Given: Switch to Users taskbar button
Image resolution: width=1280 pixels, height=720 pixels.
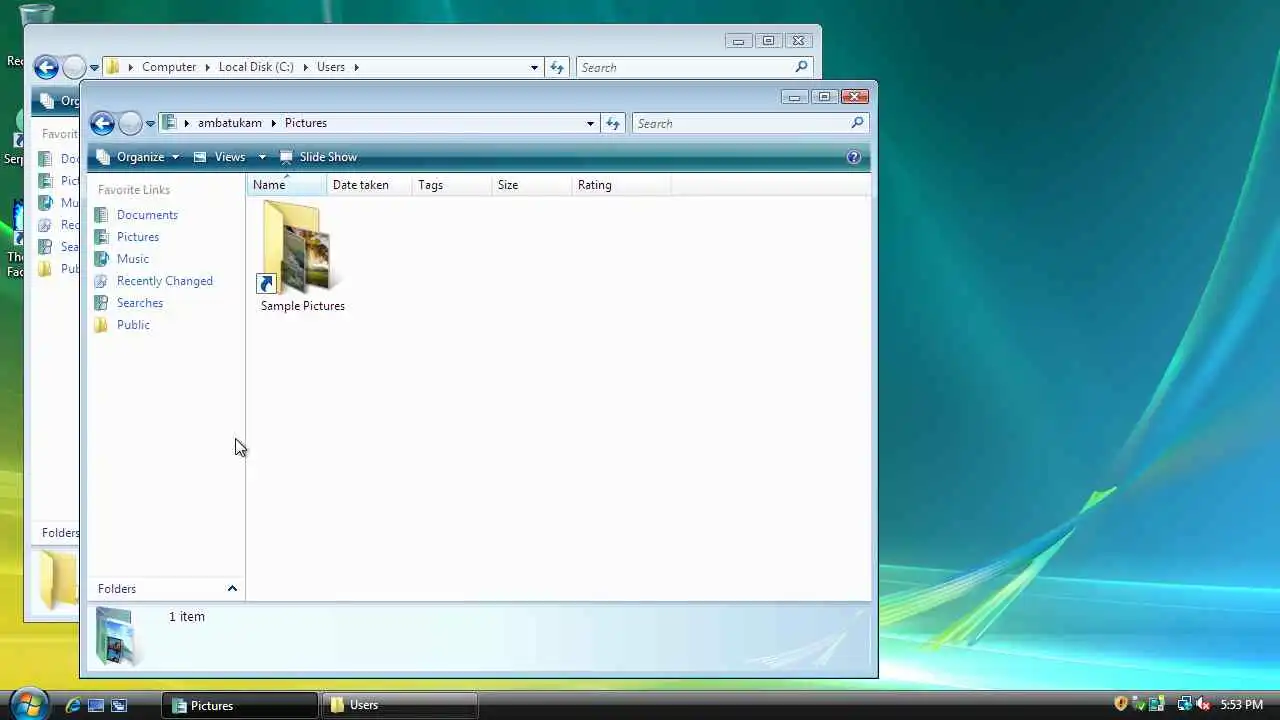Looking at the screenshot, I should (400, 705).
